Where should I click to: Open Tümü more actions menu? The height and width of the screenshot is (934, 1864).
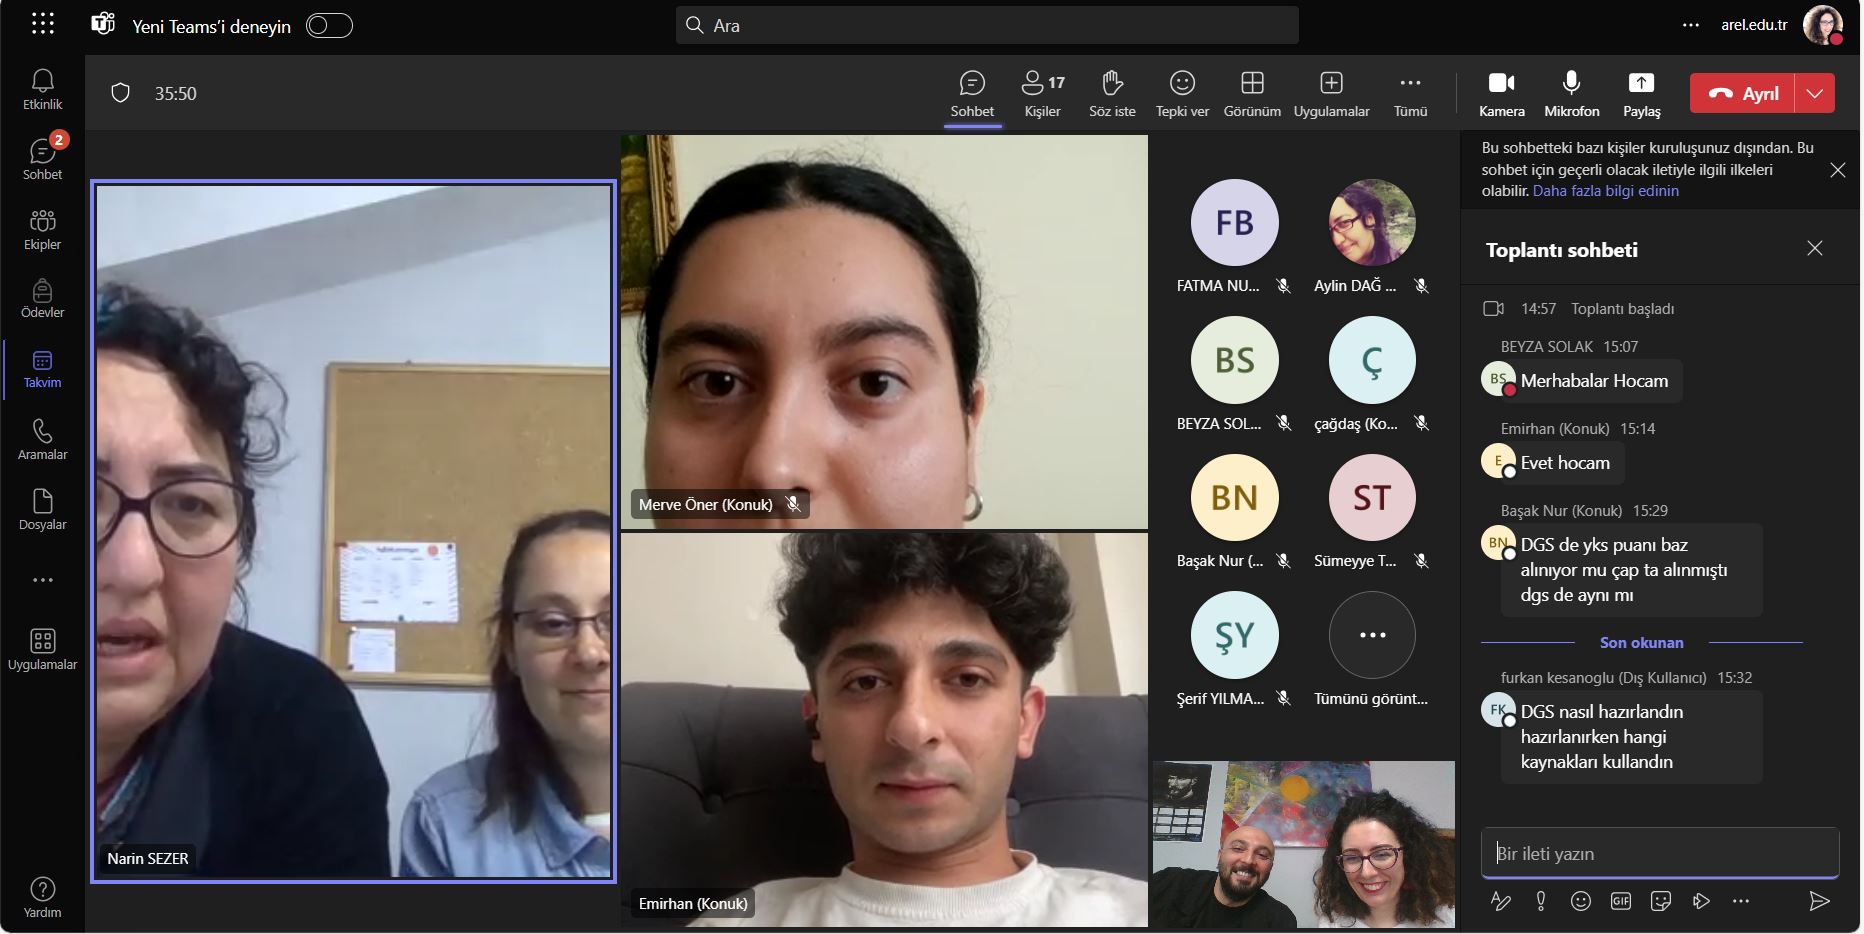tap(1410, 94)
